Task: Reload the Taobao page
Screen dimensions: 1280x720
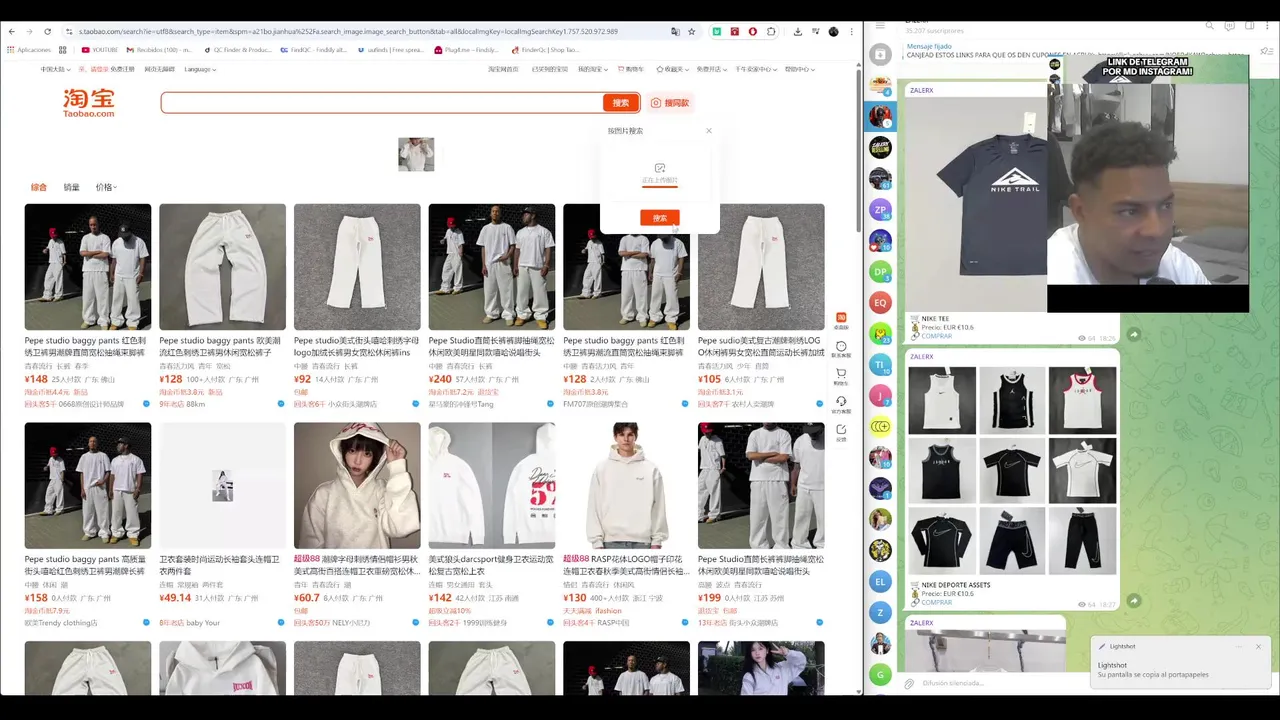Action: coord(48,32)
